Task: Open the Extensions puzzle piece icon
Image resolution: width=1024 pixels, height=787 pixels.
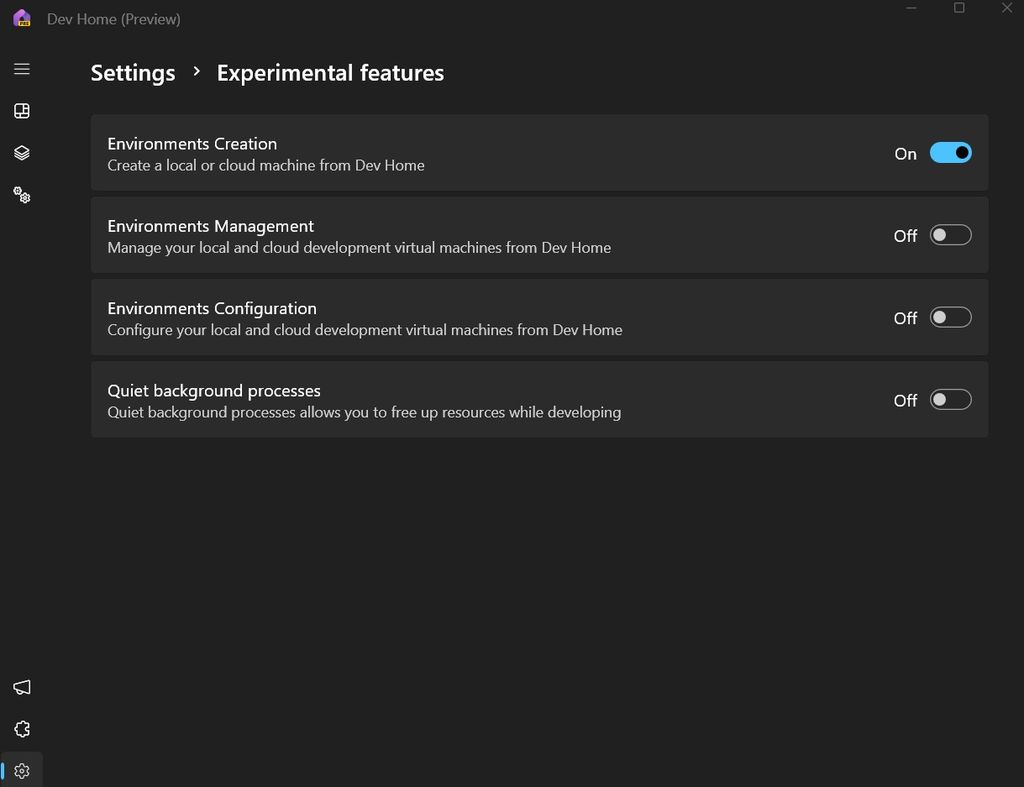Action: click(x=22, y=729)
